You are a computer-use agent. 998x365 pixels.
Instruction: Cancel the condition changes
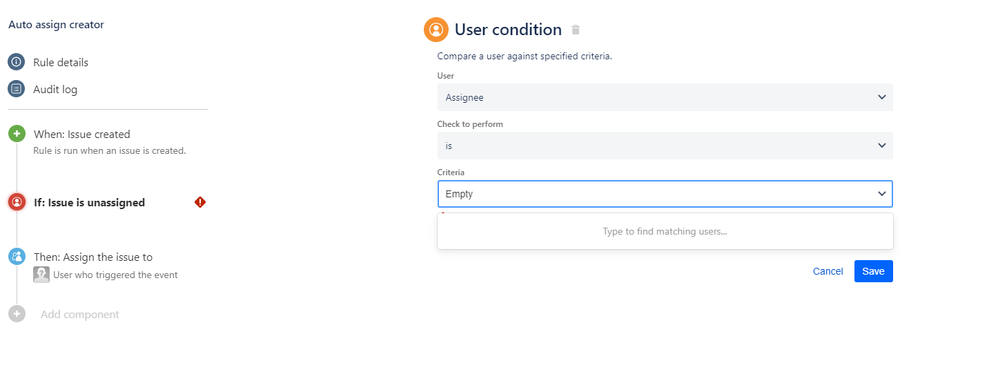[827, 271]
